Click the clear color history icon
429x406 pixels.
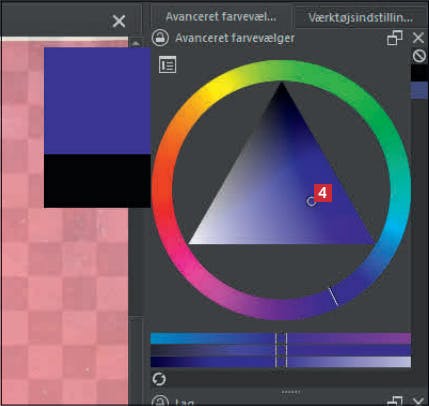(x=419, y=56)
